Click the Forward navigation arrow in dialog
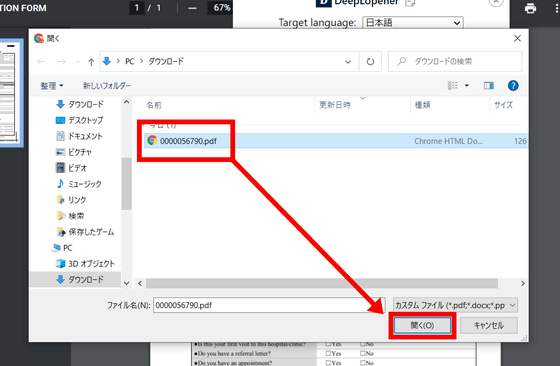Screen dimensions: 560x366 [61, 62]
